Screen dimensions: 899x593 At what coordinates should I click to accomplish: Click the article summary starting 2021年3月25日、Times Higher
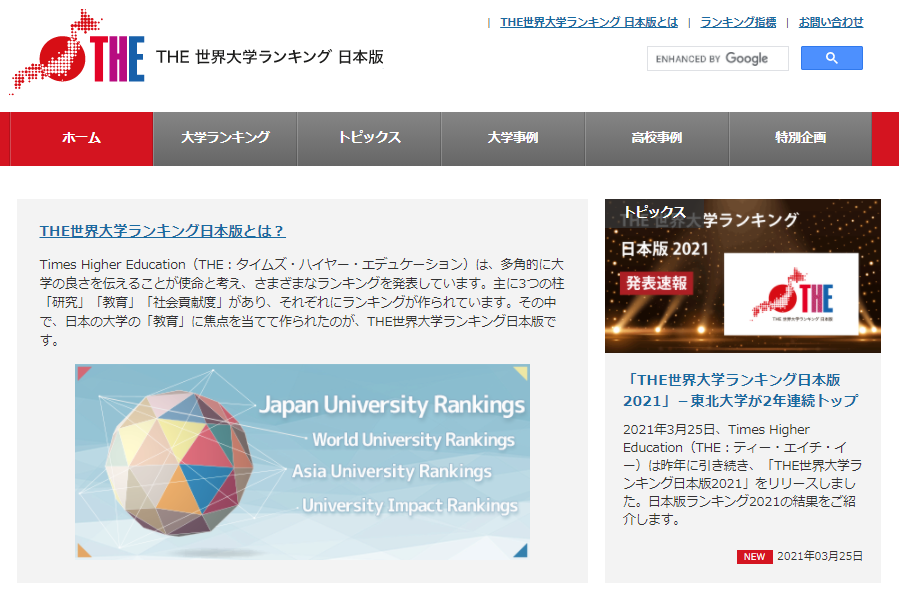pos(742,474)
